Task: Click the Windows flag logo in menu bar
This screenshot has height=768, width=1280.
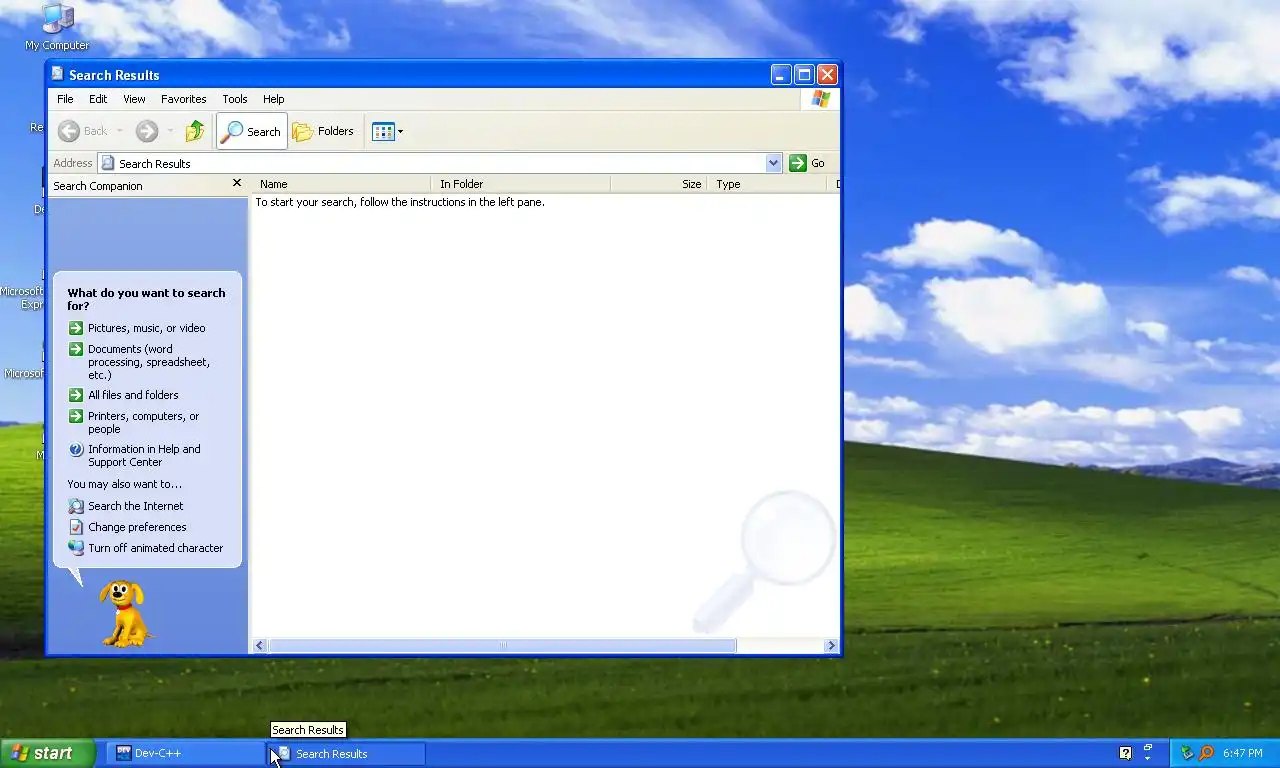Action: (x=820, y=99)
